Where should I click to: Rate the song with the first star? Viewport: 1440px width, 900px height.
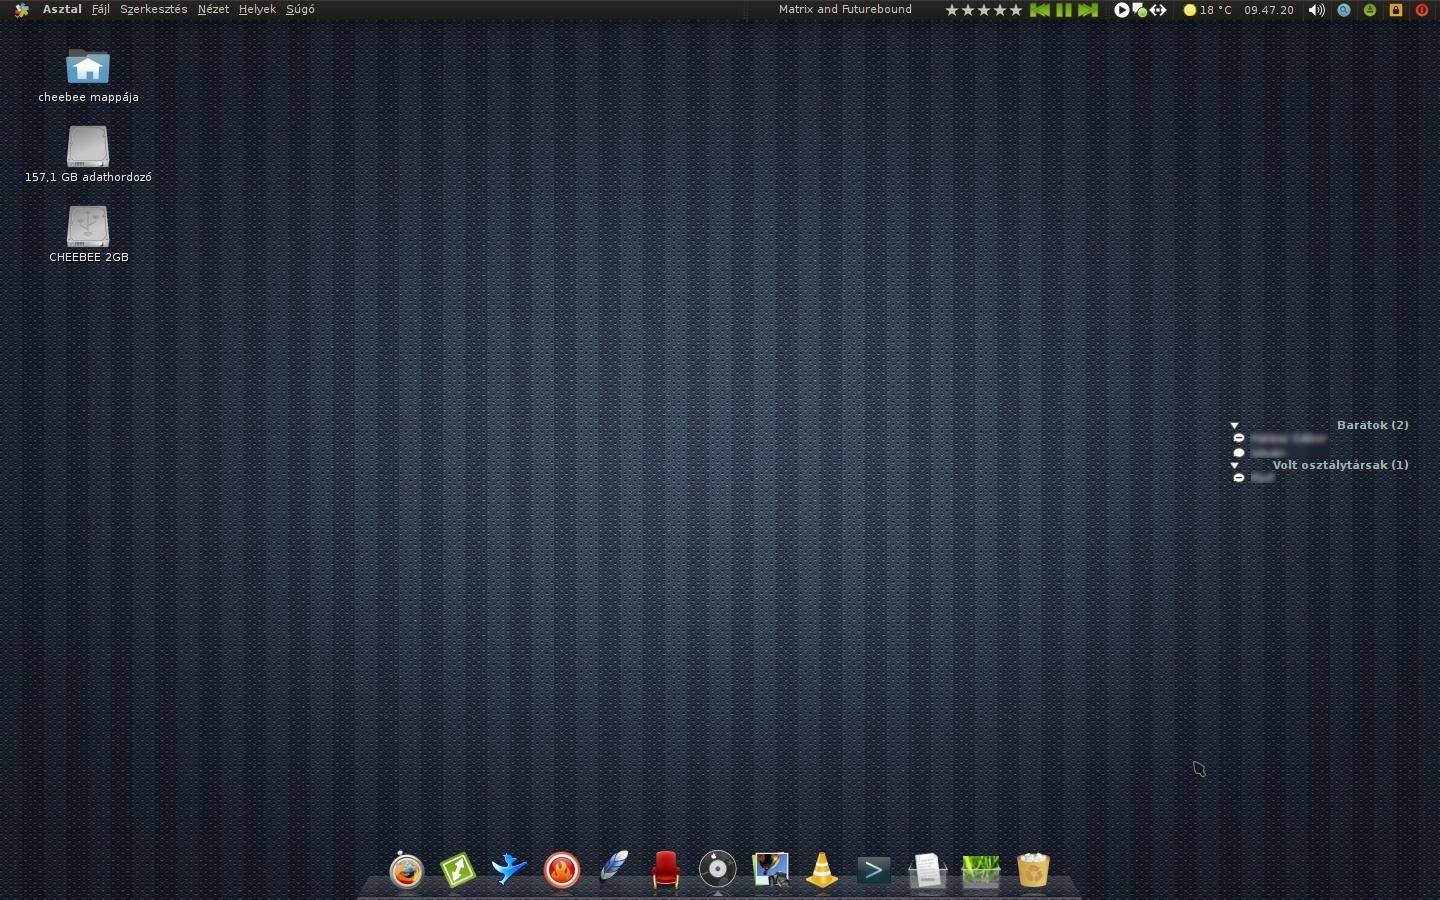point(952,10)
